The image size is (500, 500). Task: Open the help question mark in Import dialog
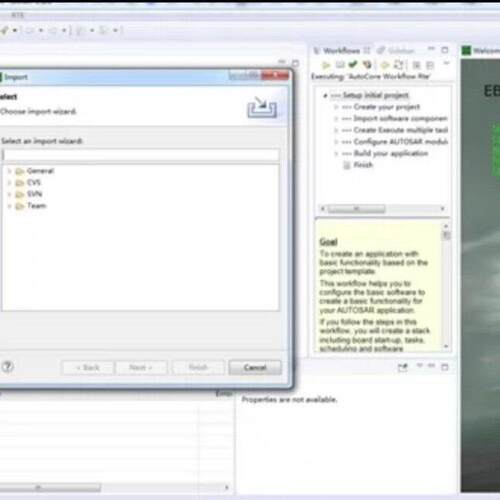pos(8,367)
